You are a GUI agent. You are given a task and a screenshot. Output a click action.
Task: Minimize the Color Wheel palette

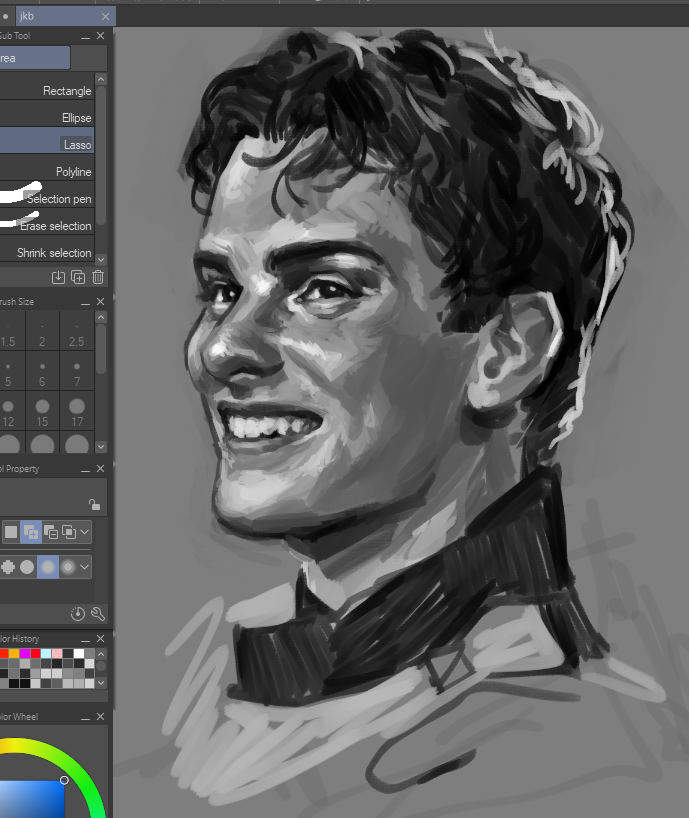[86, 718]
